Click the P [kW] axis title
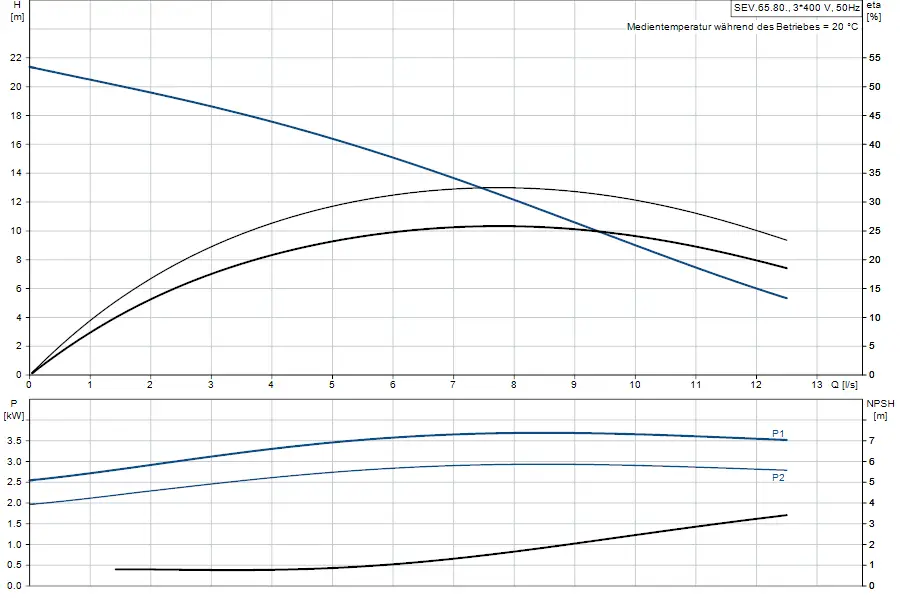900x600 pixels. [x=14, y=410]
